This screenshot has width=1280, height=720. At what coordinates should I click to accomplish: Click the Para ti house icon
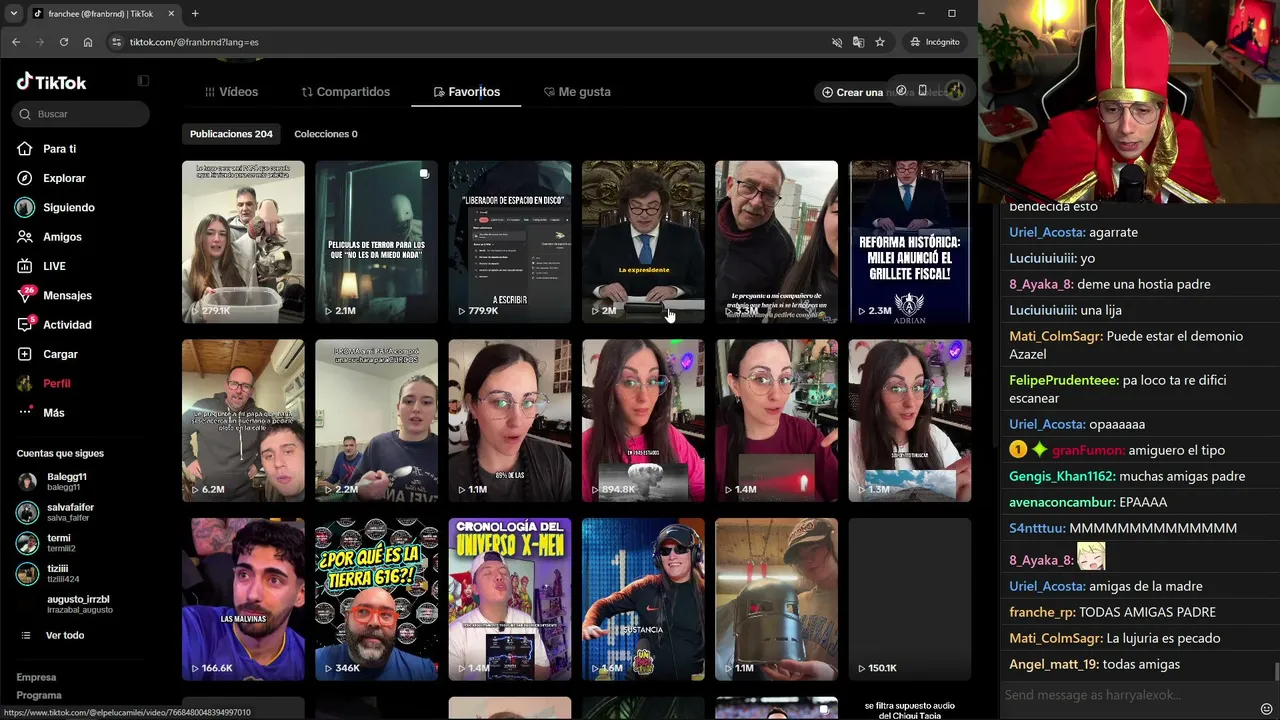[25, 149]
